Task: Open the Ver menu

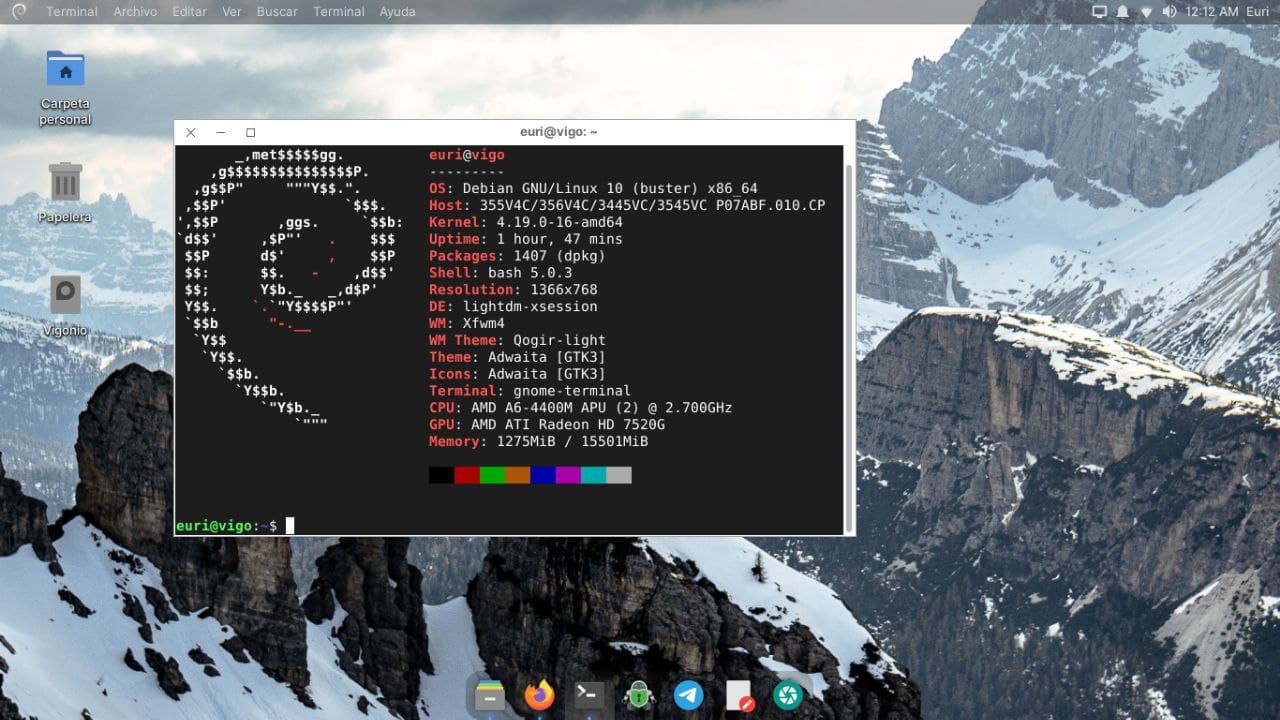Action: point(232,12)
